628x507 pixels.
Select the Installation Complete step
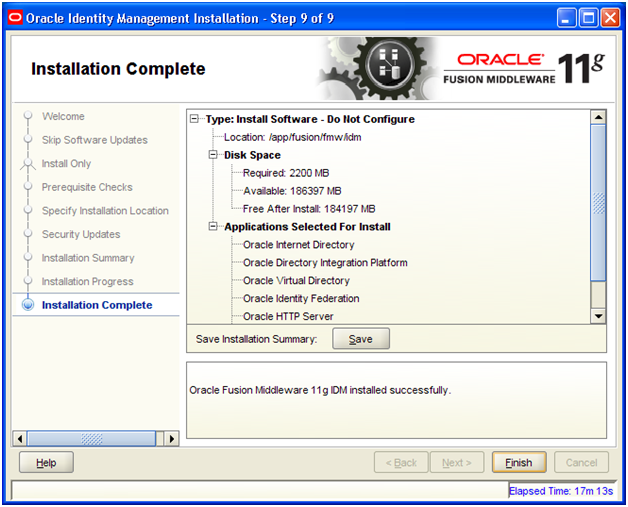coord(97,305)
